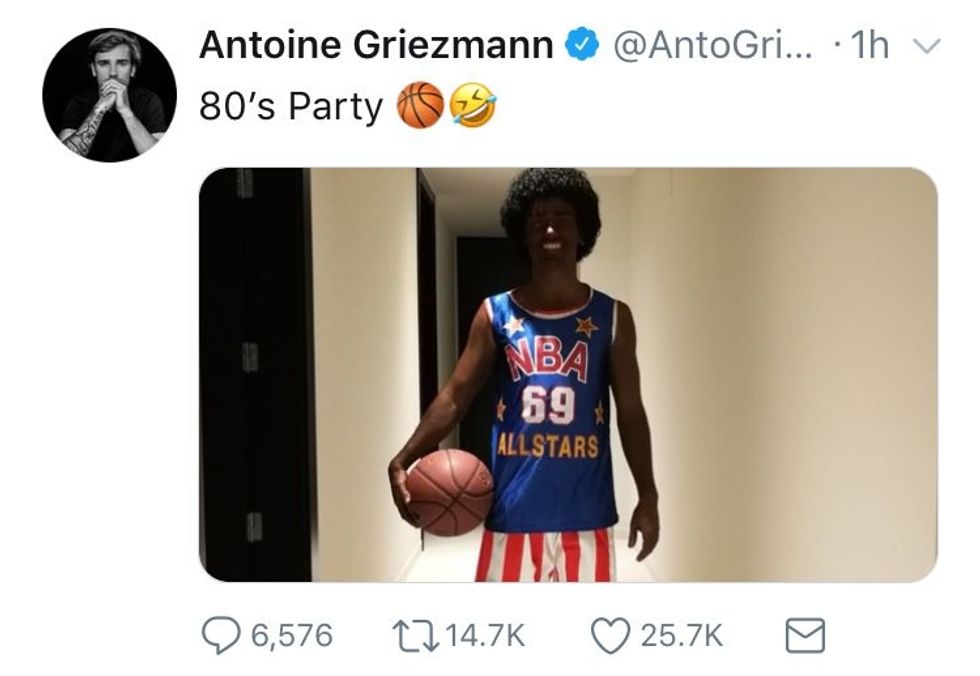
Task: Click the 25.7K likes count
Action: (x=682, y=635)
